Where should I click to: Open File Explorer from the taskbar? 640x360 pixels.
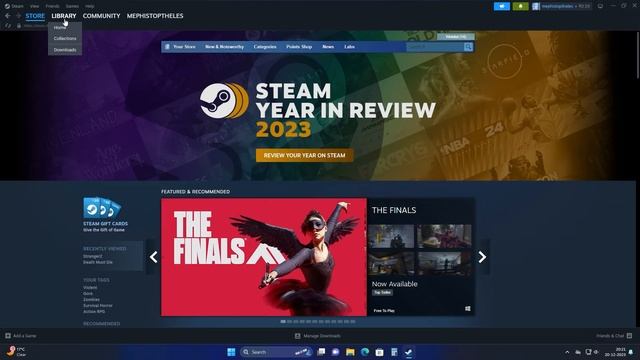pyautogui.click(x=350, y=352)
